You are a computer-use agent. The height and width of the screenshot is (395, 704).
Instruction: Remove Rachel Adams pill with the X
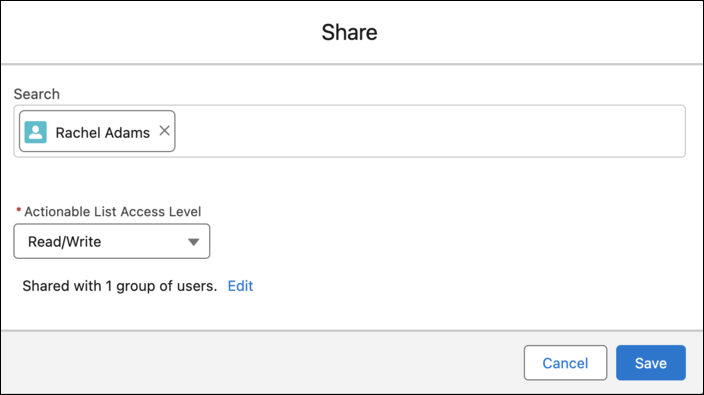point(164,131)
